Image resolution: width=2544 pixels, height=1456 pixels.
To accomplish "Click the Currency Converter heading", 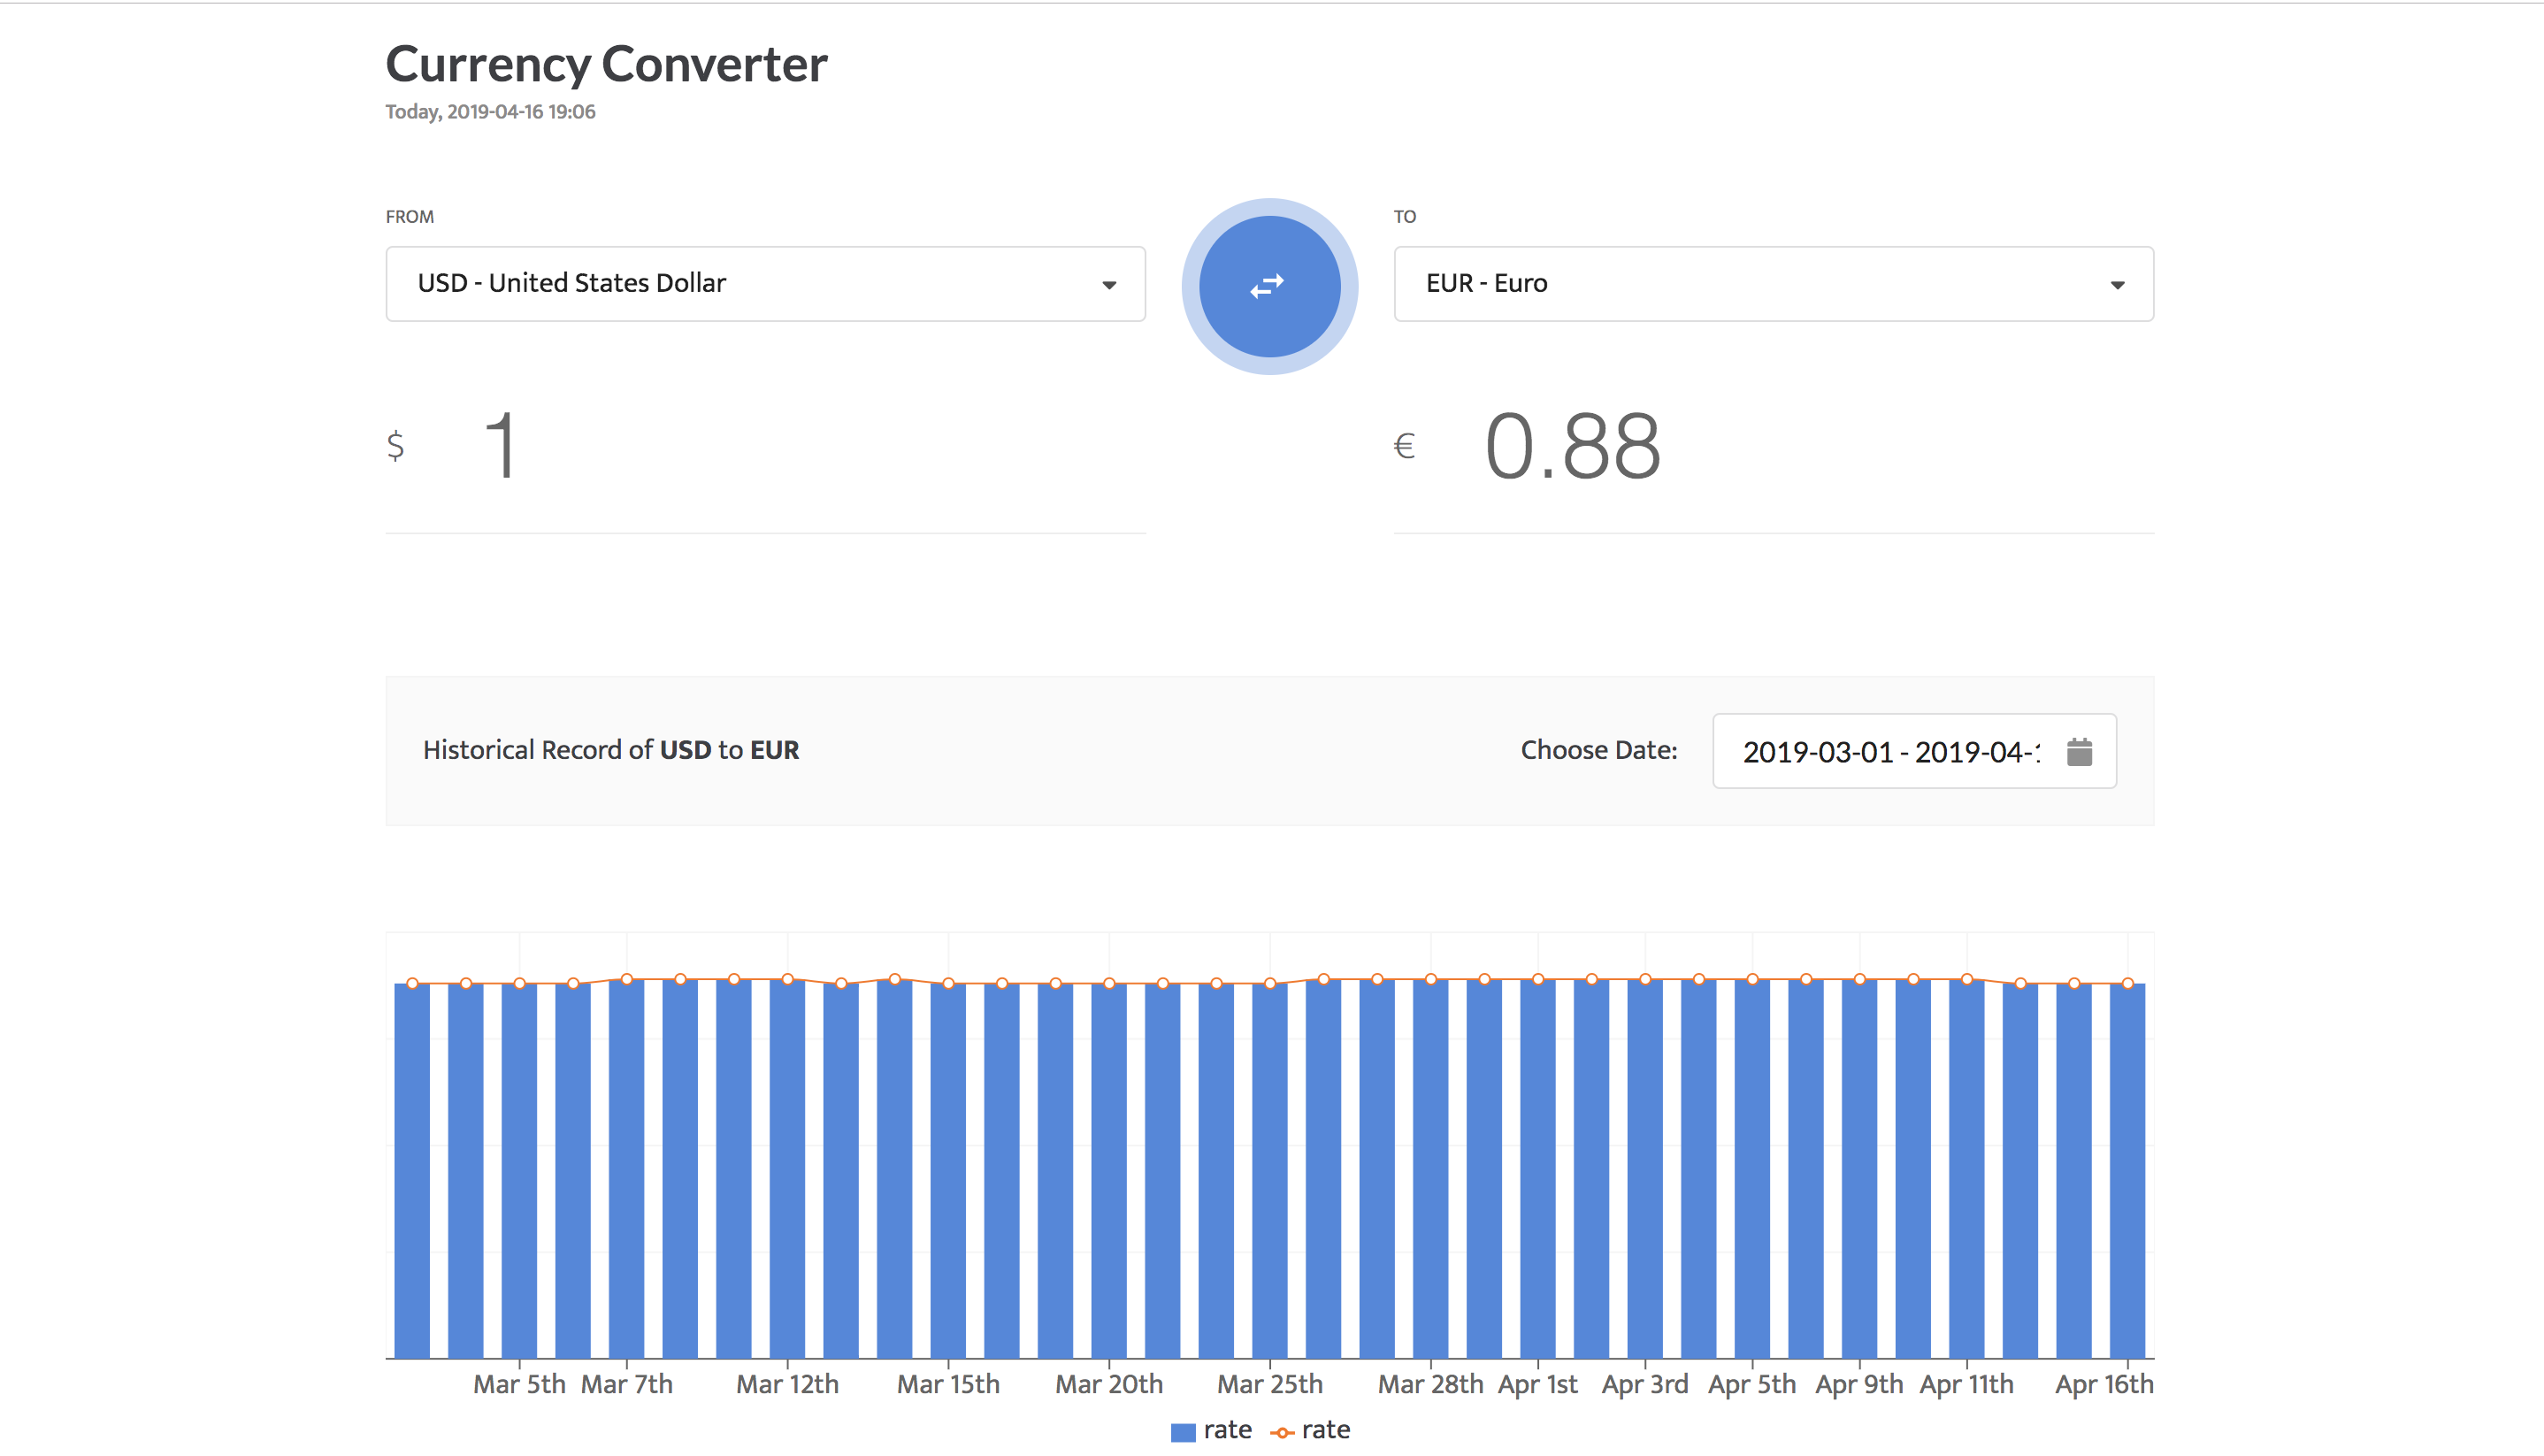I will [606, 64].
